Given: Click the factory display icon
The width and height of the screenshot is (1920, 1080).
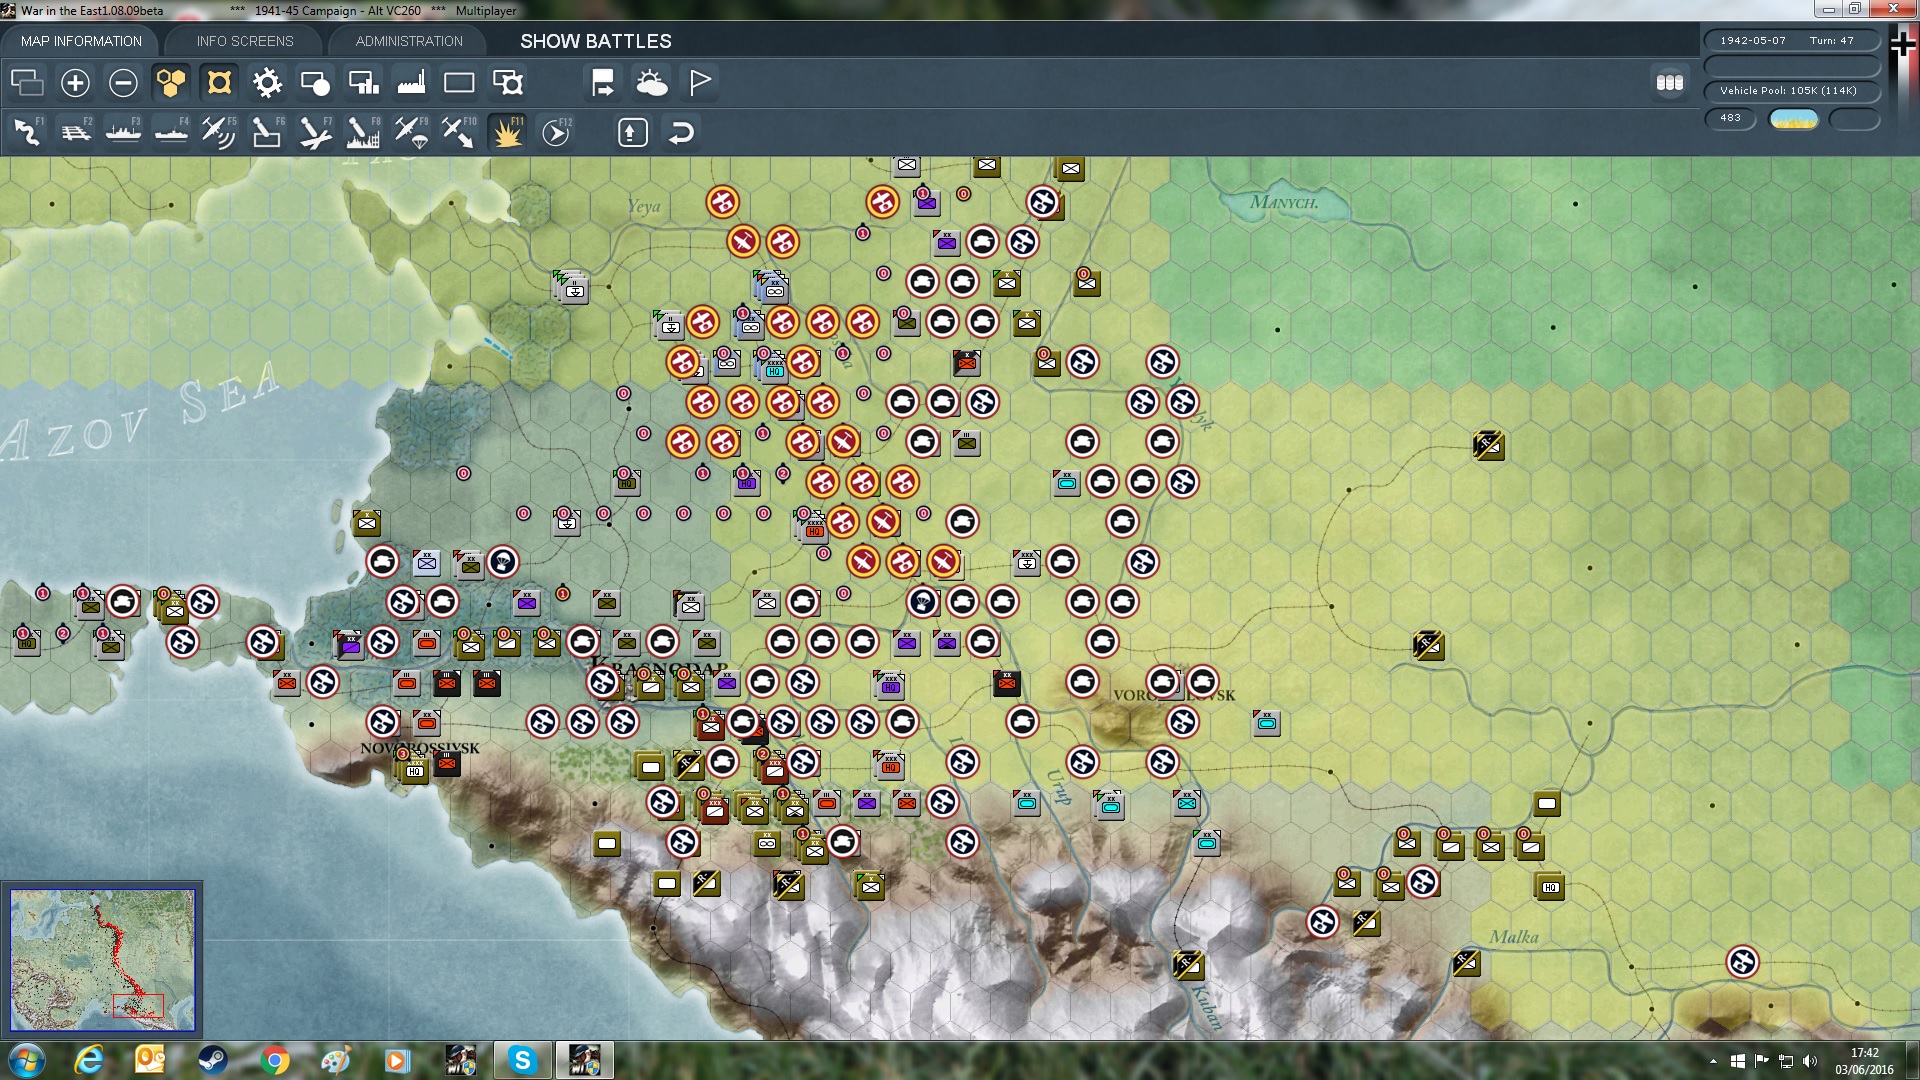Looking at the screenshot, I should coord(411,83).
